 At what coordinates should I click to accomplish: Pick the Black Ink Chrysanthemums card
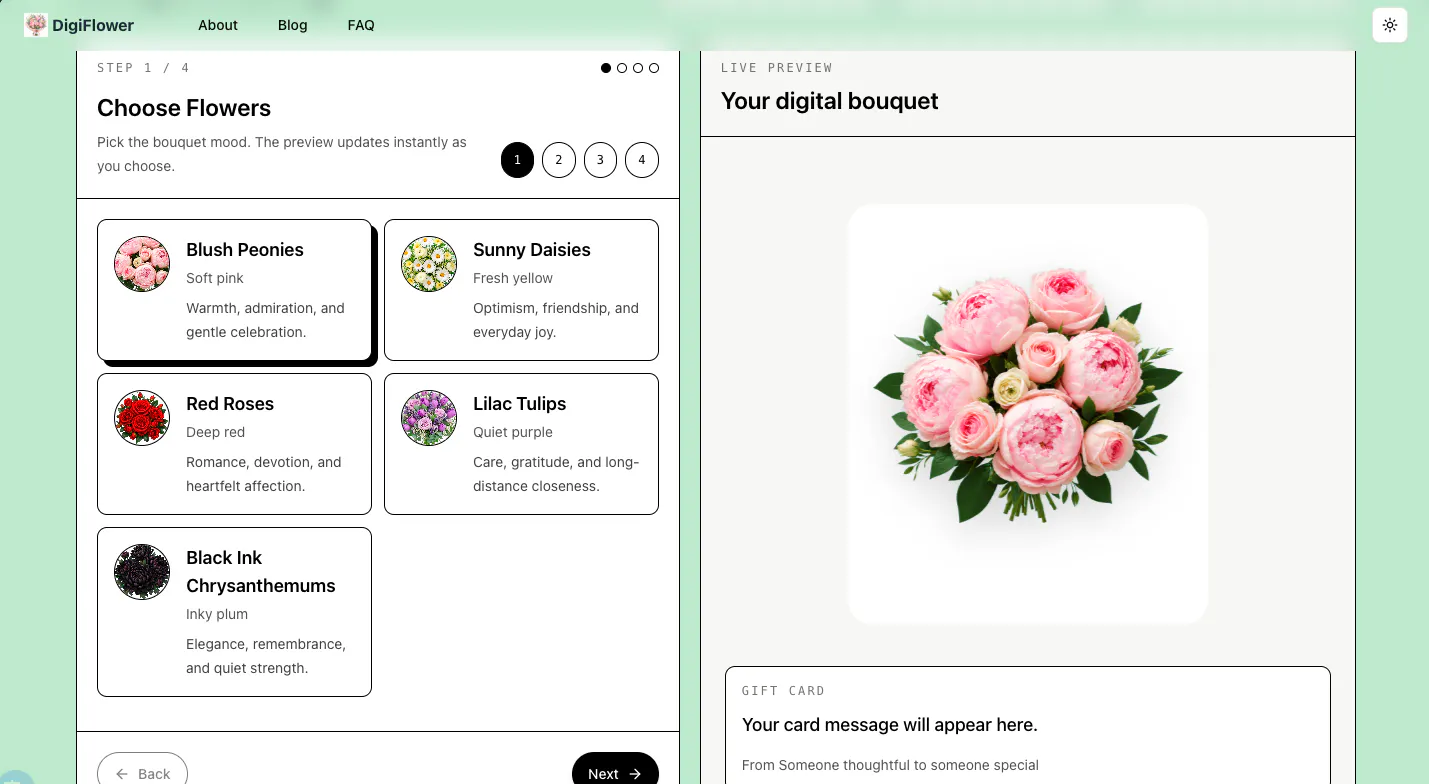[234, 611]
